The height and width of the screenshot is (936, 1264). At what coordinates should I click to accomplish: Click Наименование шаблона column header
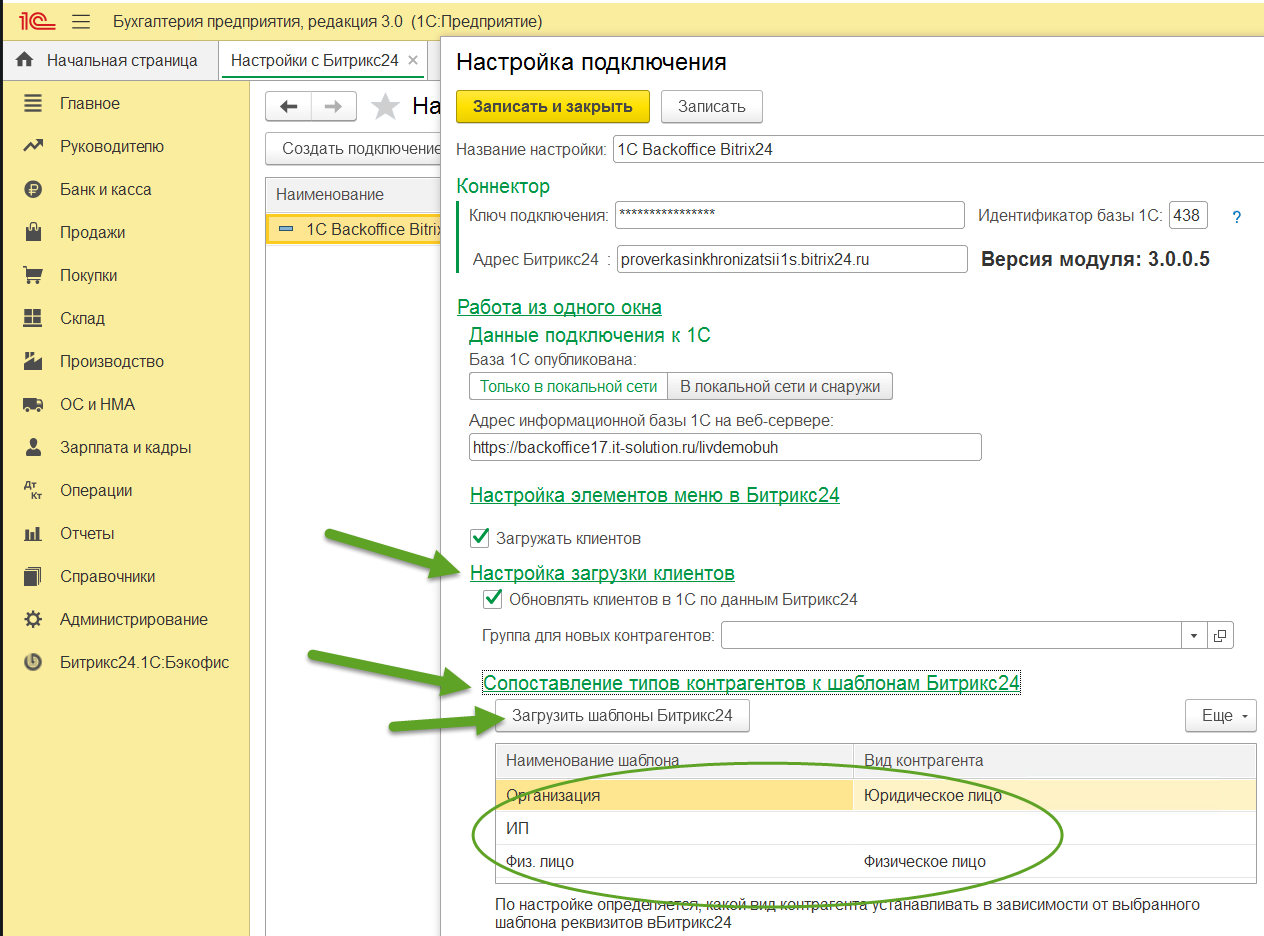(x=674, y=761)
